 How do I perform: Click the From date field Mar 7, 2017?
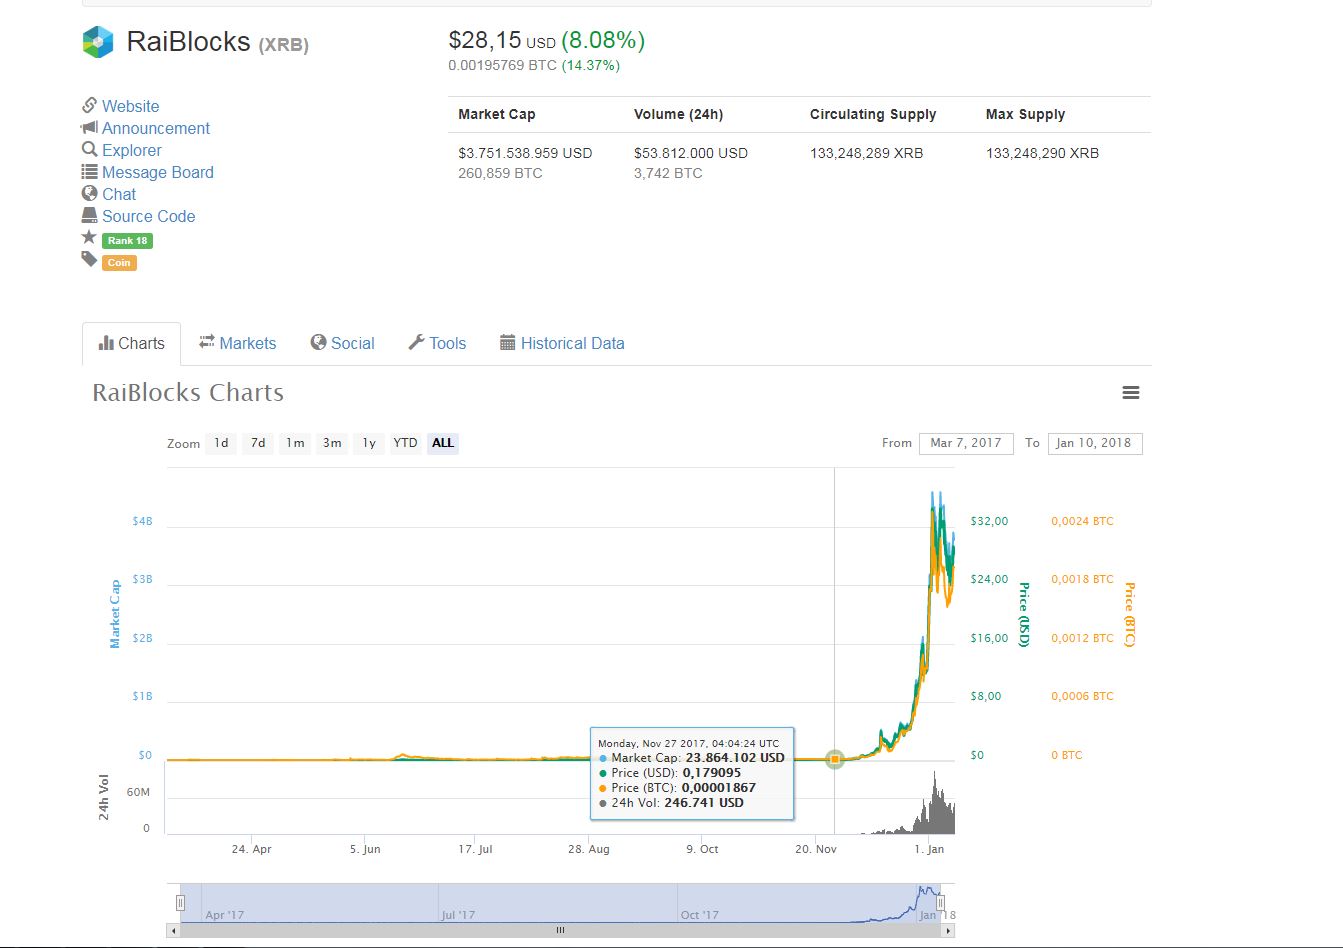(x=966, y=443)
